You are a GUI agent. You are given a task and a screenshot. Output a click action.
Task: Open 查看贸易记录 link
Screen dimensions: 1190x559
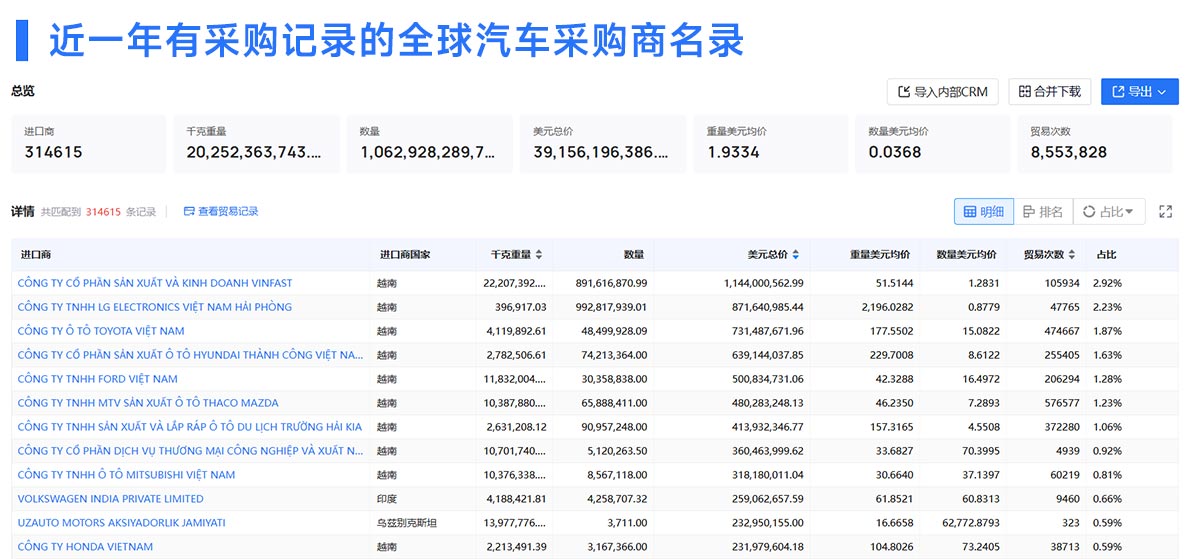221,212
